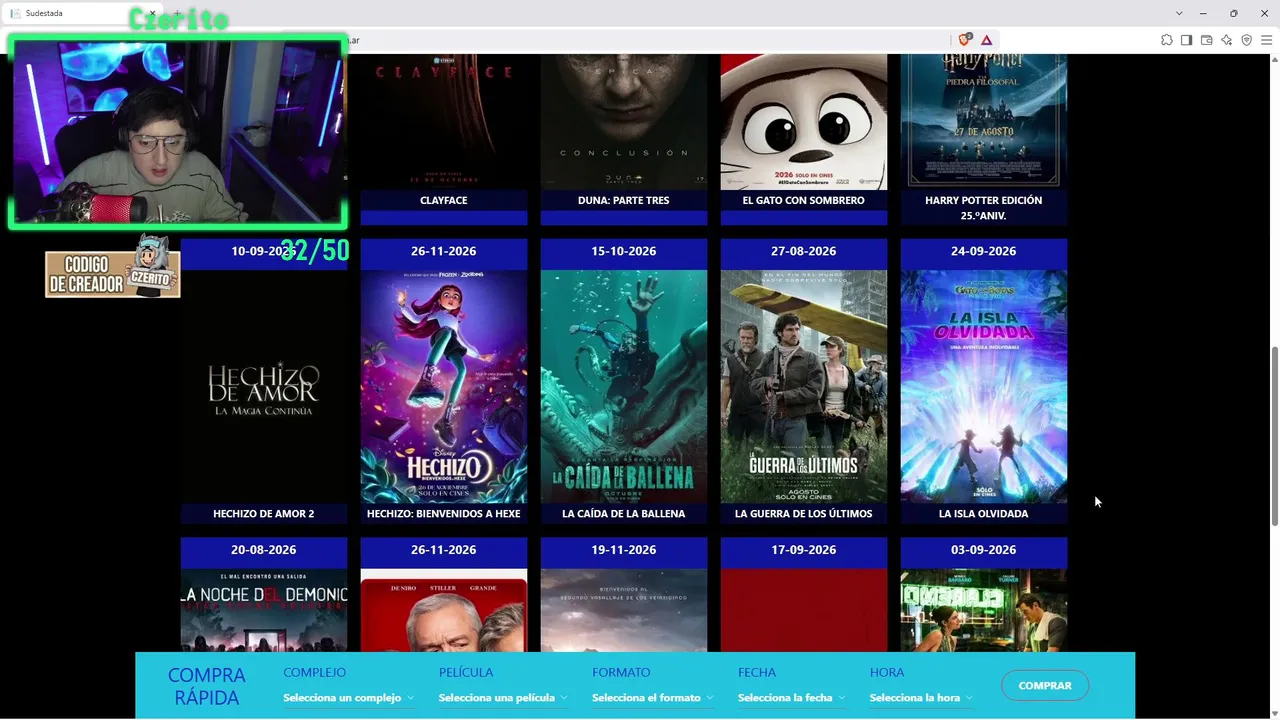Click the 20-08-2026 release date

click(x=264, y=550)
